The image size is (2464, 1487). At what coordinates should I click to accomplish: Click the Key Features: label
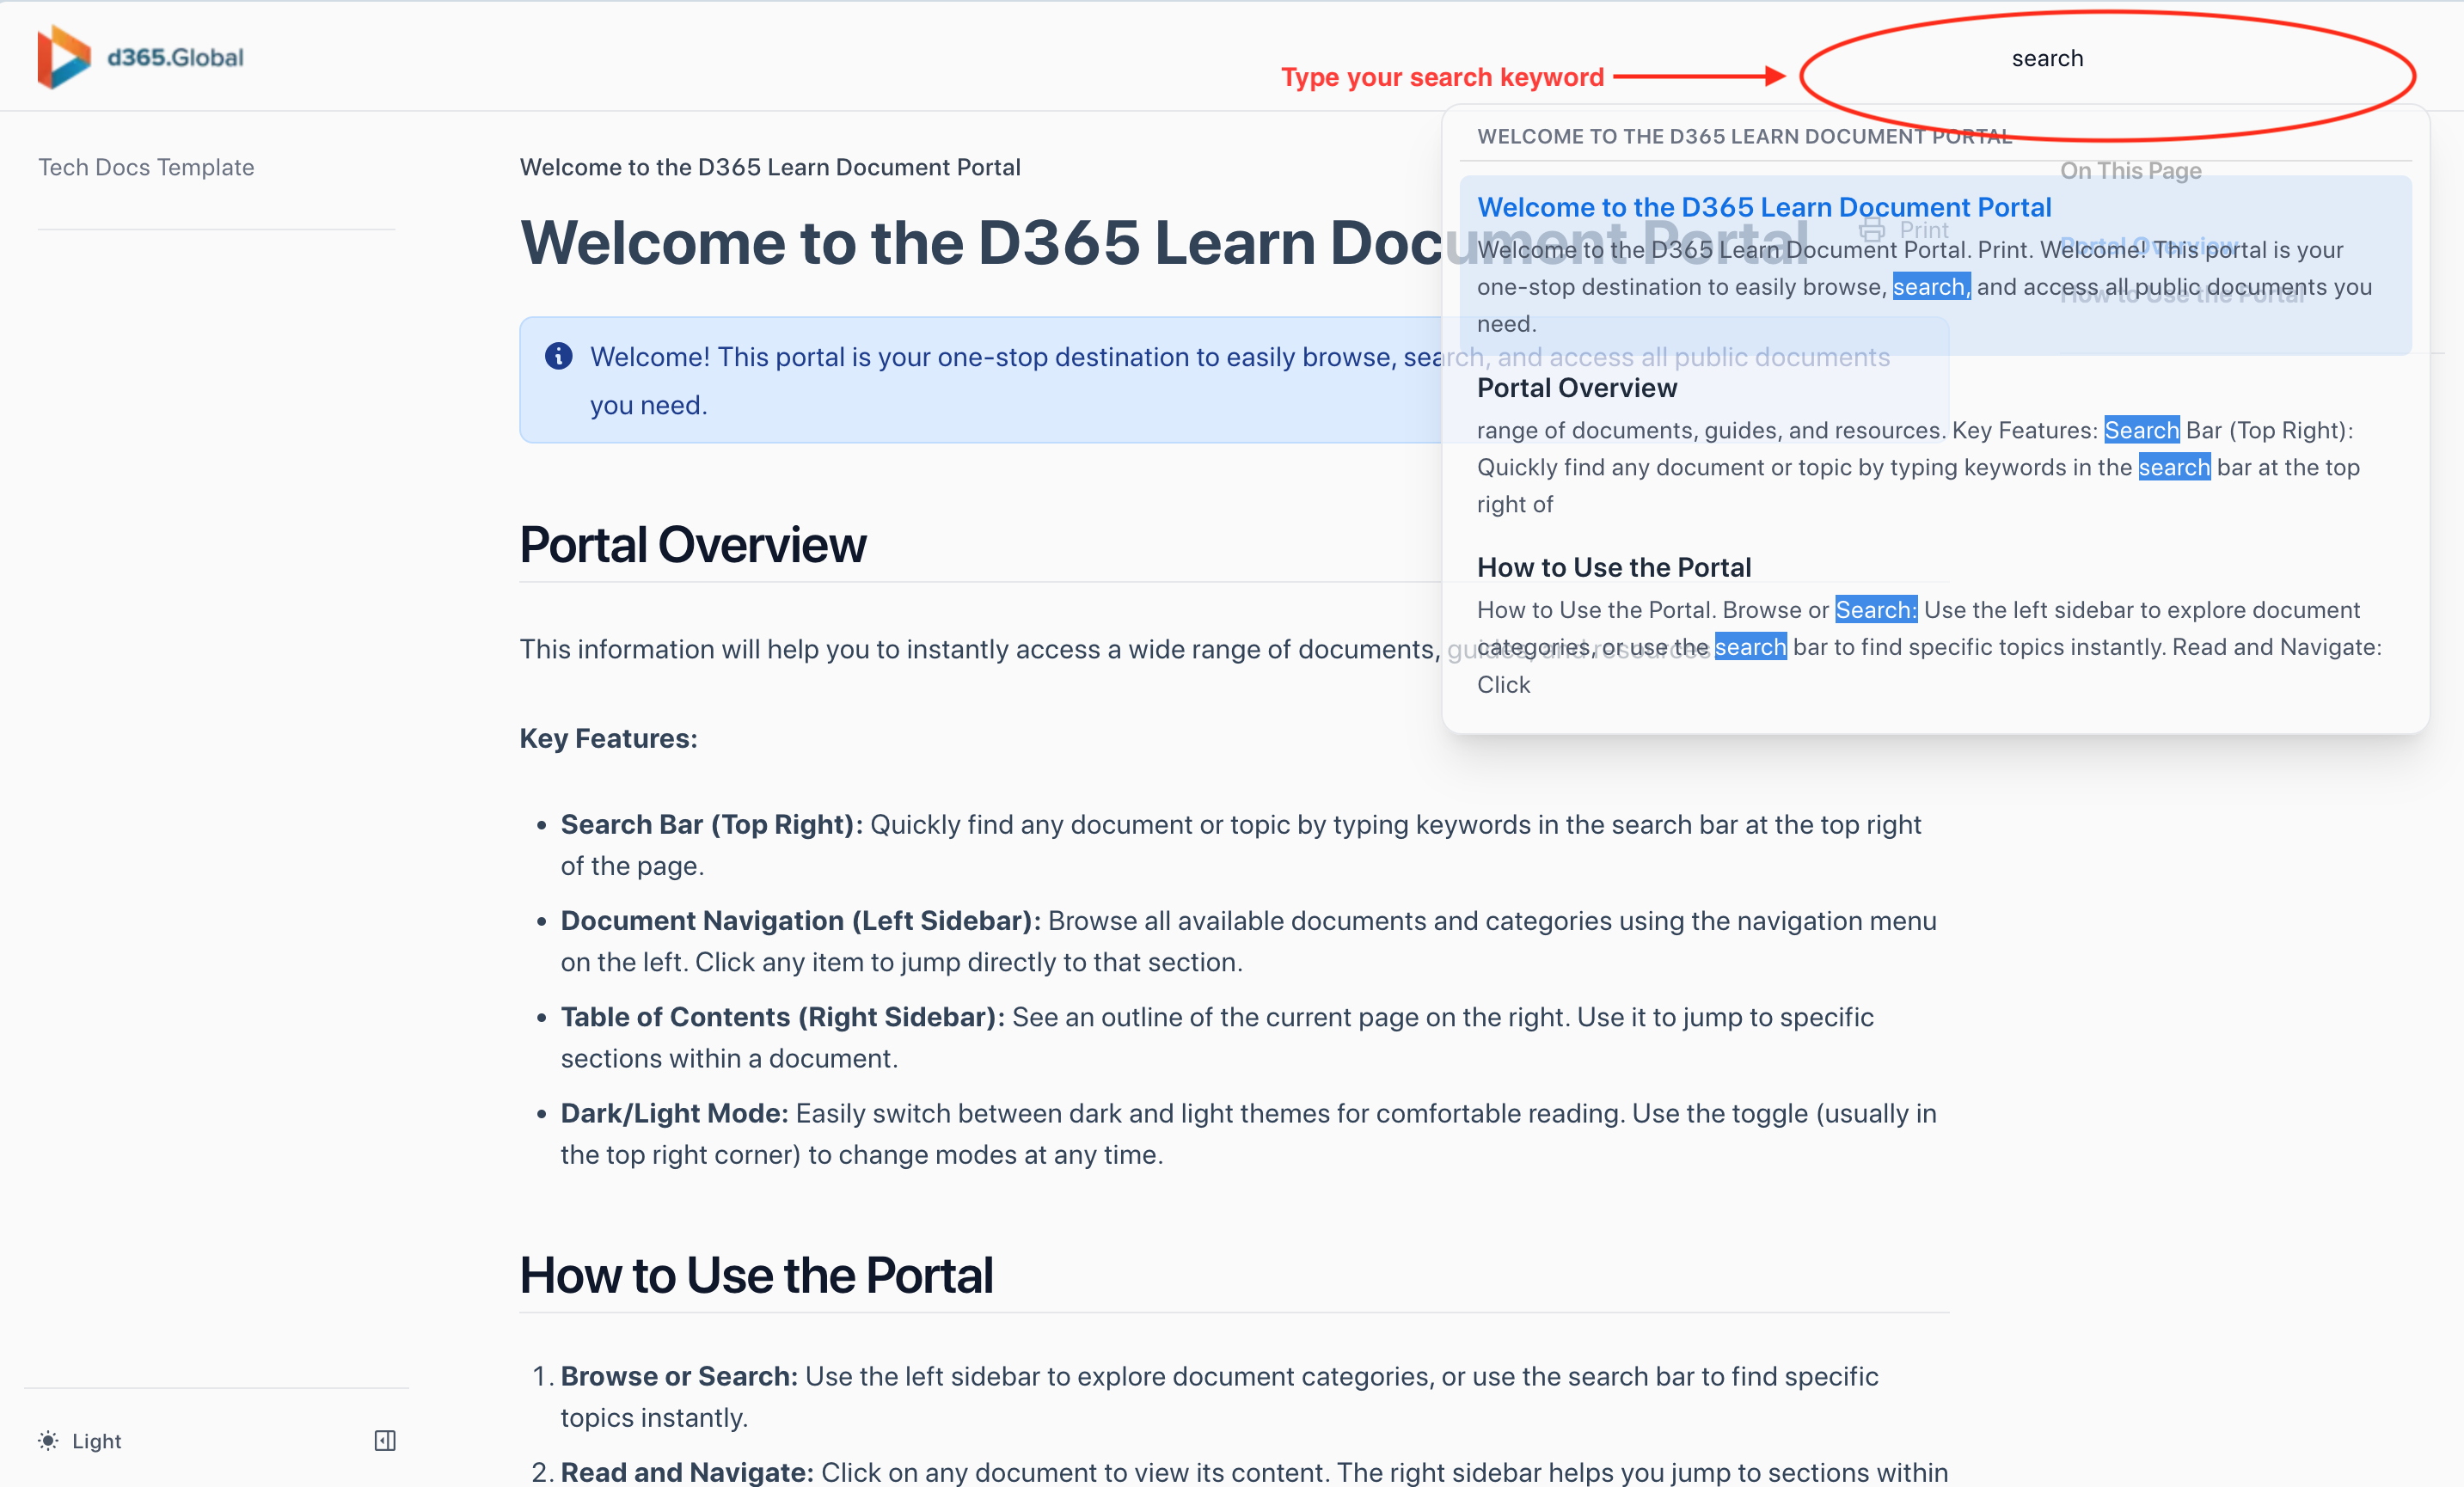608,738
